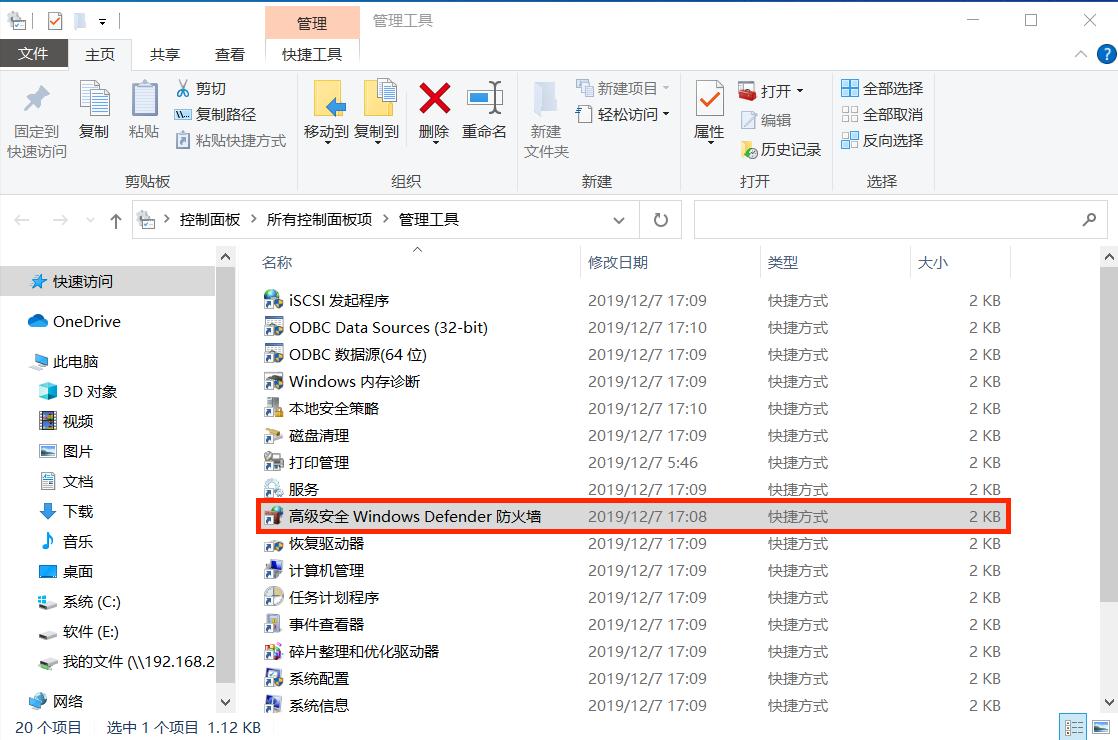
Task: Open the address bar history dropdown
Action: (x=618, y=219)
